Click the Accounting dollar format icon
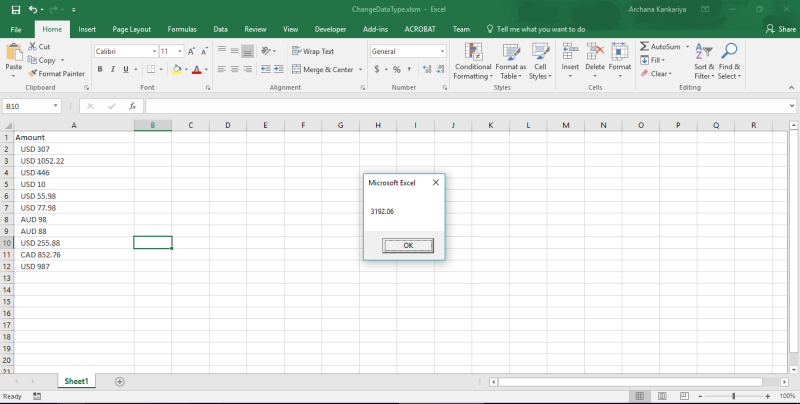 [x=377, y=69]
